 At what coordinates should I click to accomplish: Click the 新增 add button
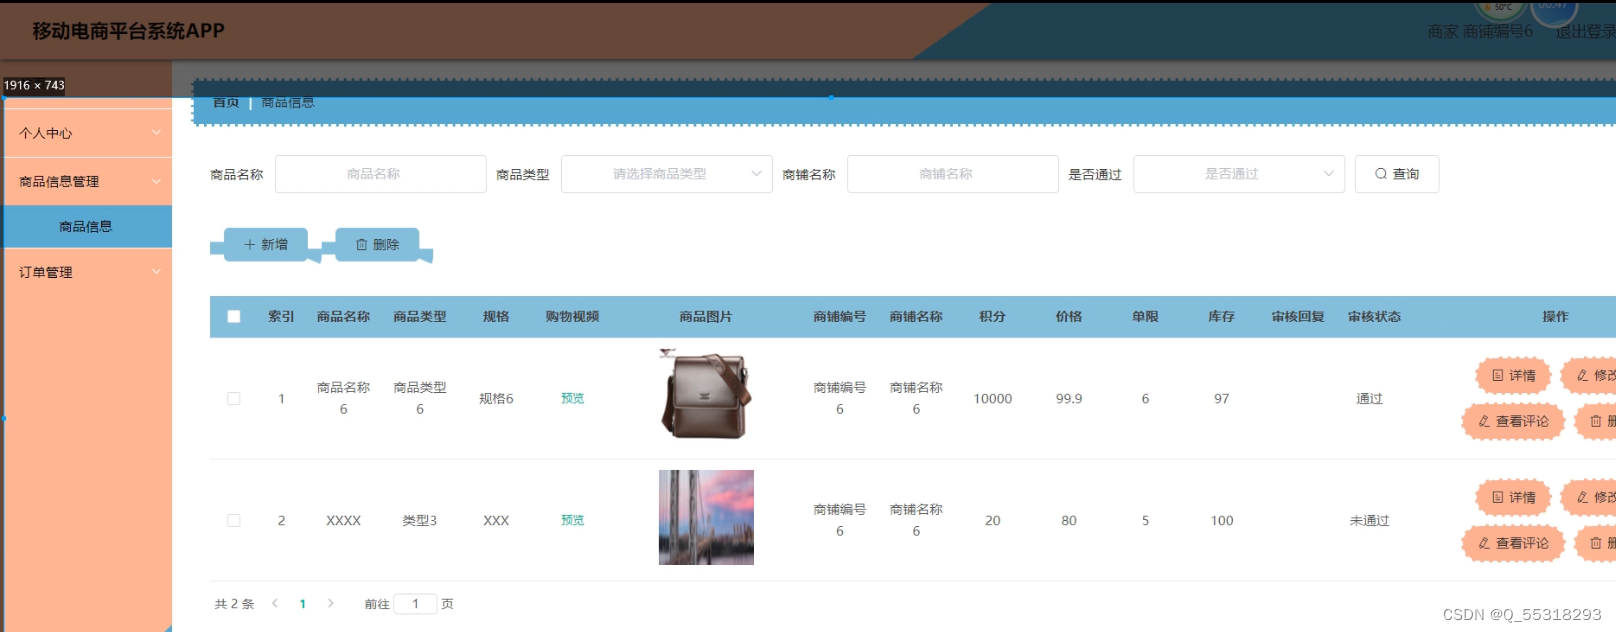266,245
